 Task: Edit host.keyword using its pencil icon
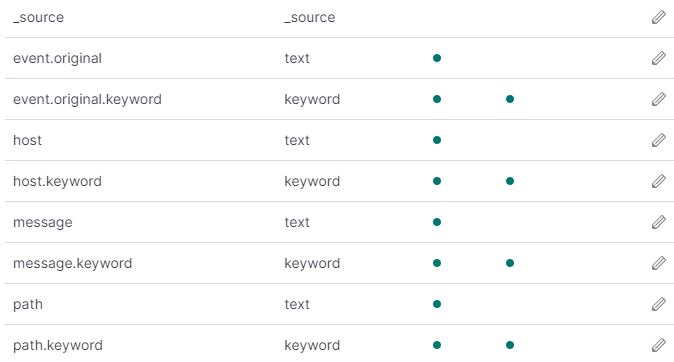(659, 181)
